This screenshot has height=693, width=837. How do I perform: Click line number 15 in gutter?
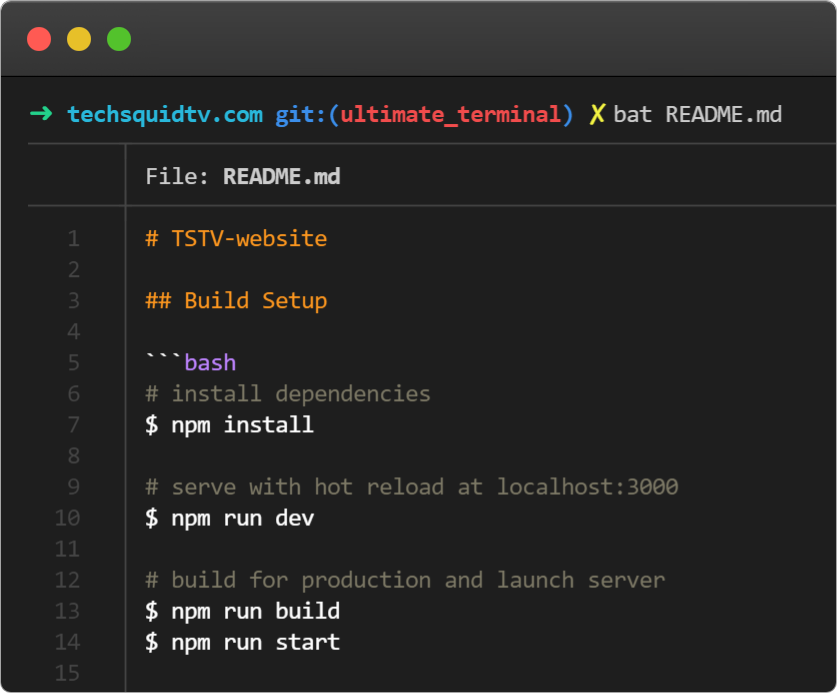point(67,673)
